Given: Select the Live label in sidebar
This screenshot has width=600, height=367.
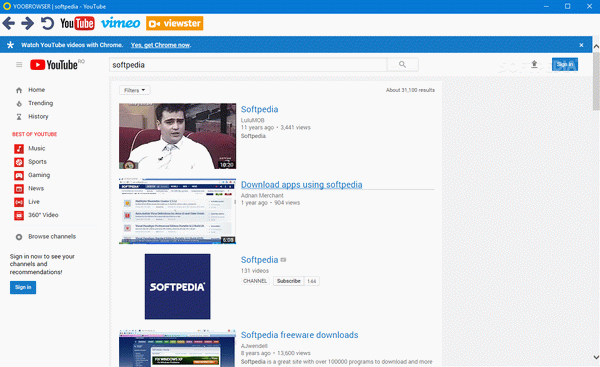Looking at the screenshot, I should coord(34,202).
